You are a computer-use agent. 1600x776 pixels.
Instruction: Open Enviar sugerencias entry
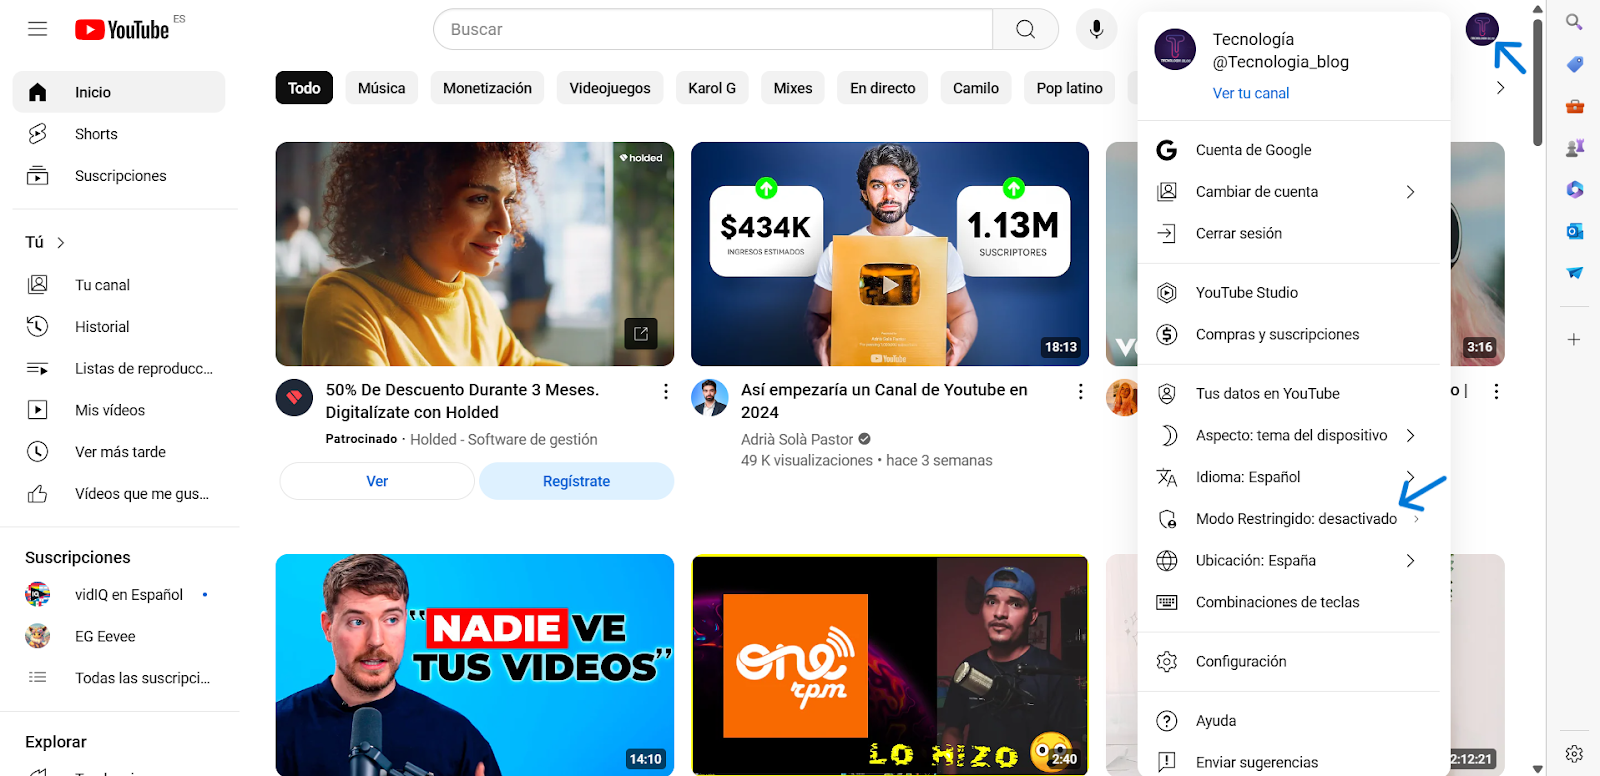click(1293, 762)
